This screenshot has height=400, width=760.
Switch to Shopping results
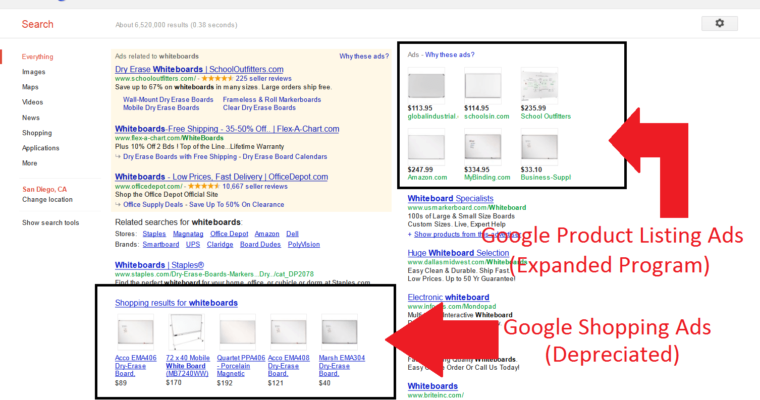(37, 133)
